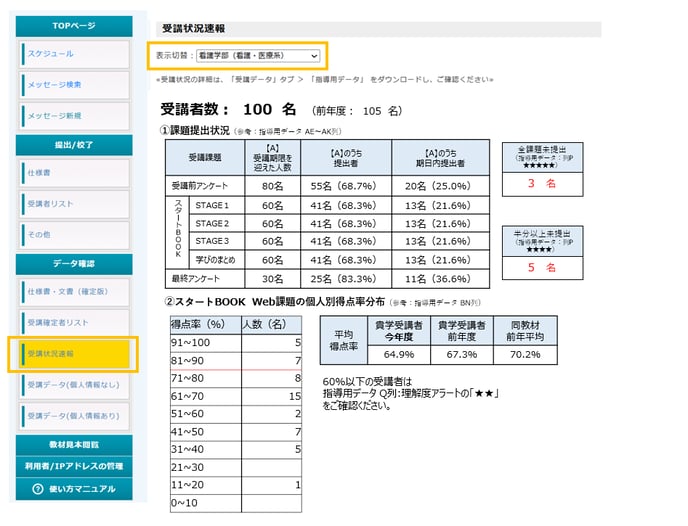Click the TOPページ header button

point(74,26)
